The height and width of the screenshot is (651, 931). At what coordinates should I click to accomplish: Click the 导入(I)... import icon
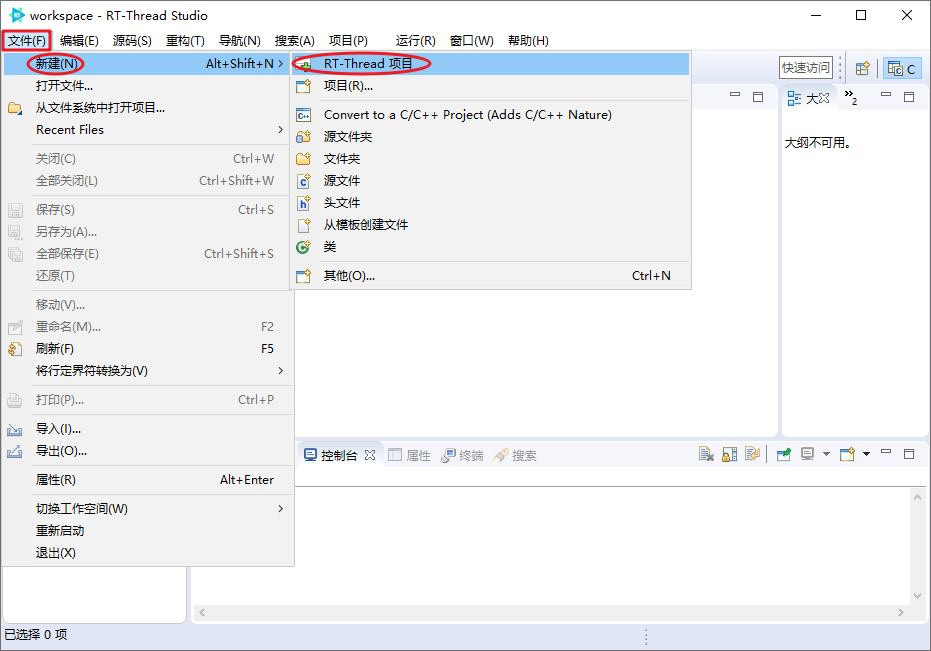click(14, 429)
